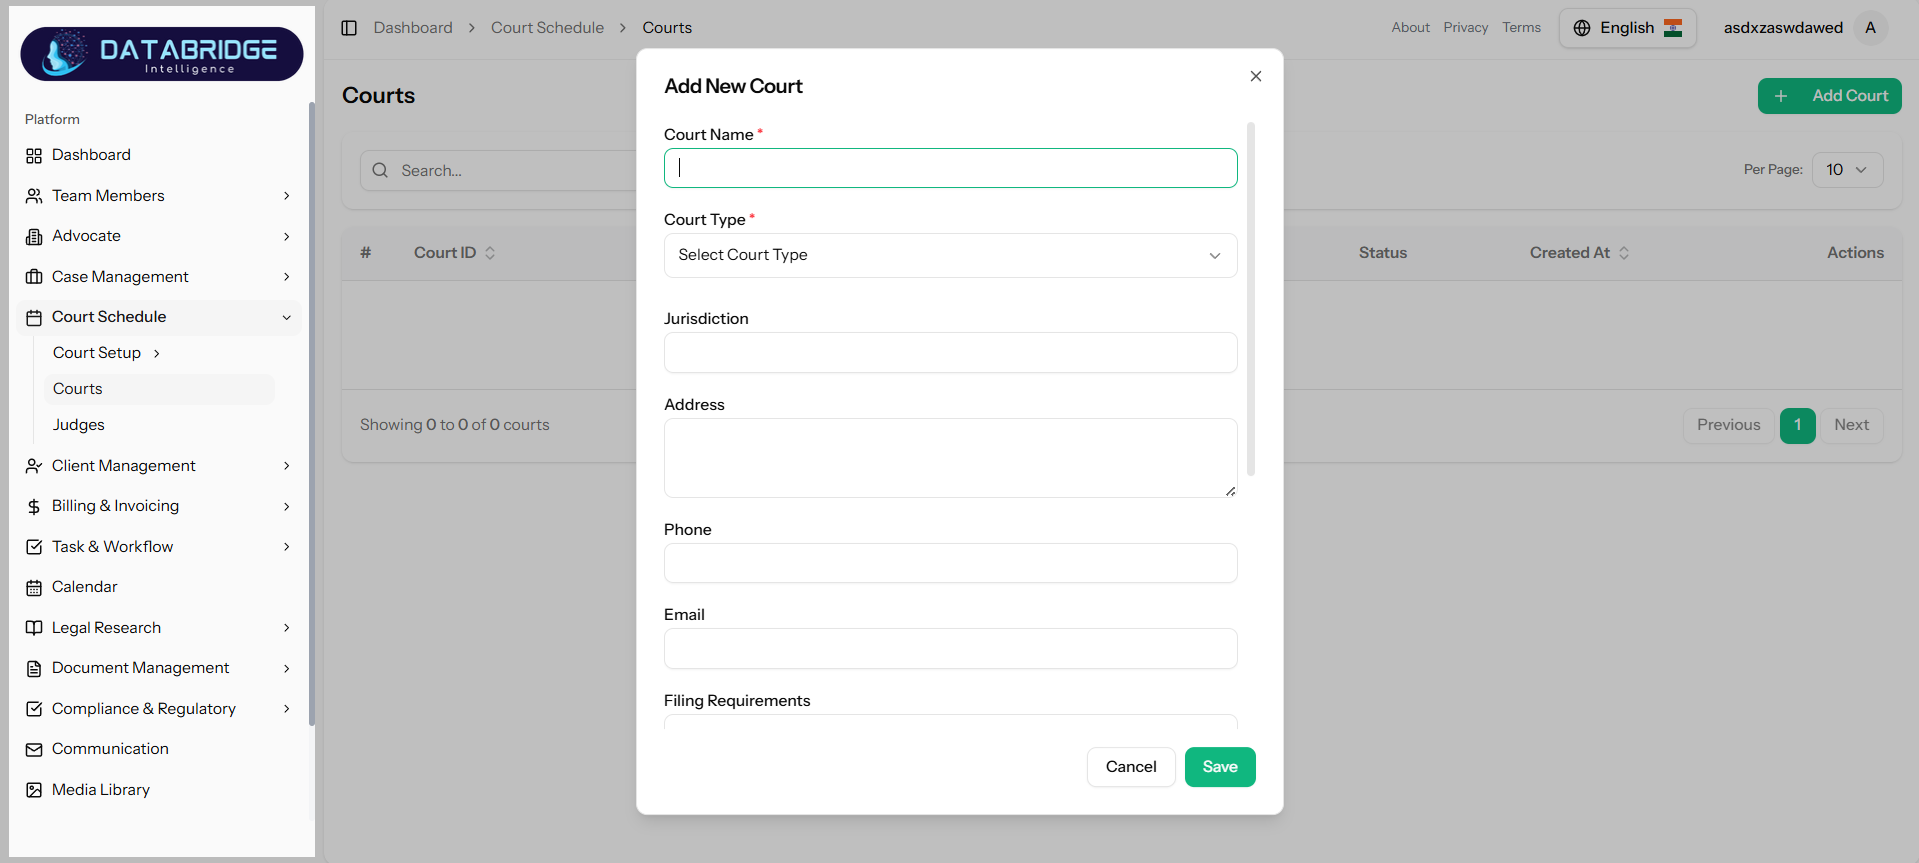Screen dimensions: 1919x863
Task: Click the search magnifier icon
Action: point(380,170)
